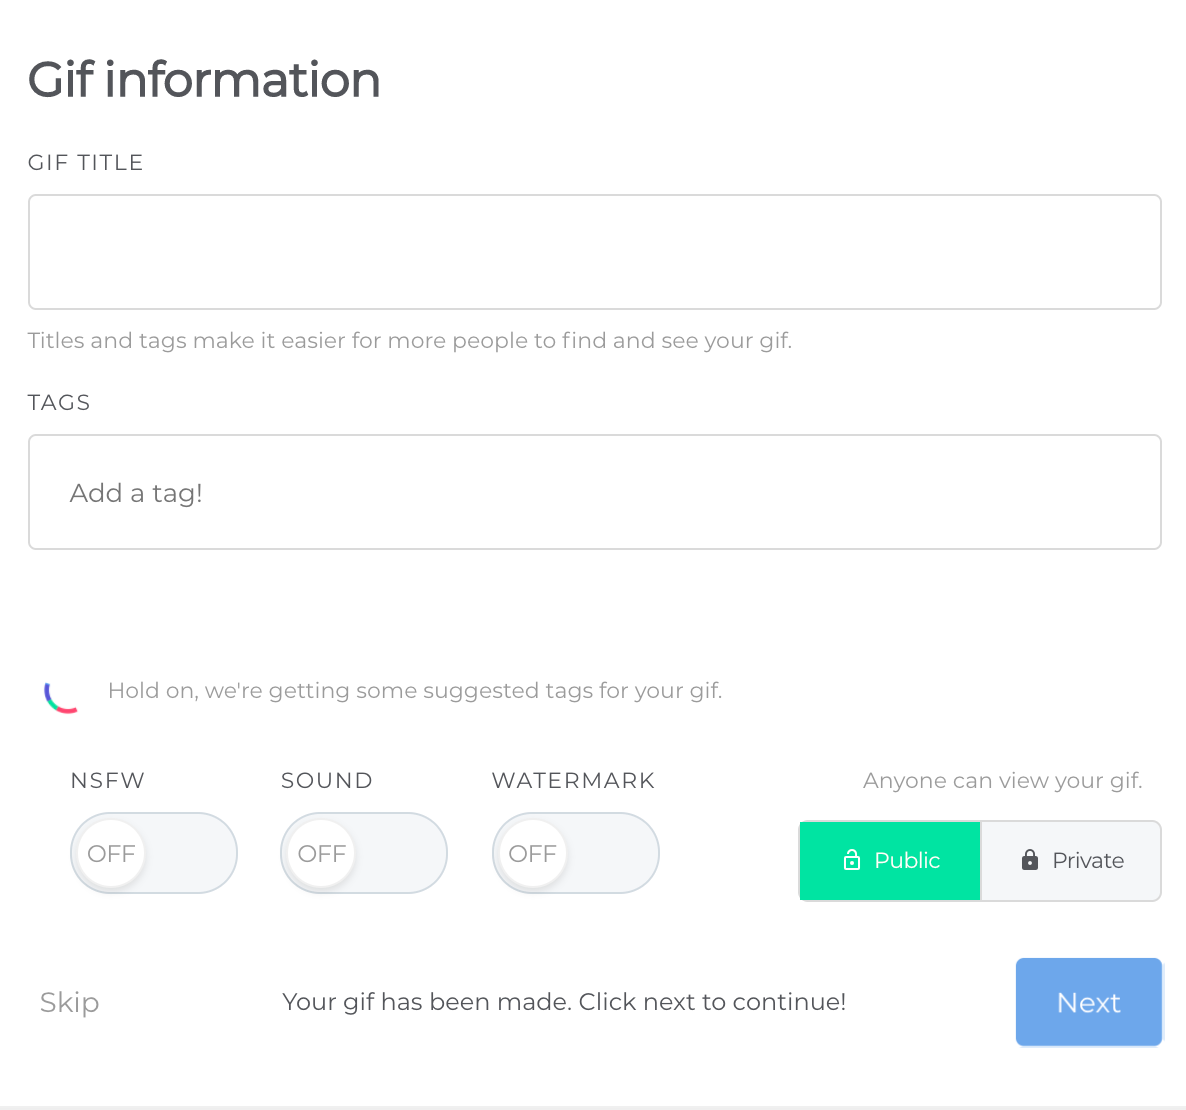Toggle the NSFW switch on
1186x1110 pixels.
pyautogui.click(x=153, y=853)
